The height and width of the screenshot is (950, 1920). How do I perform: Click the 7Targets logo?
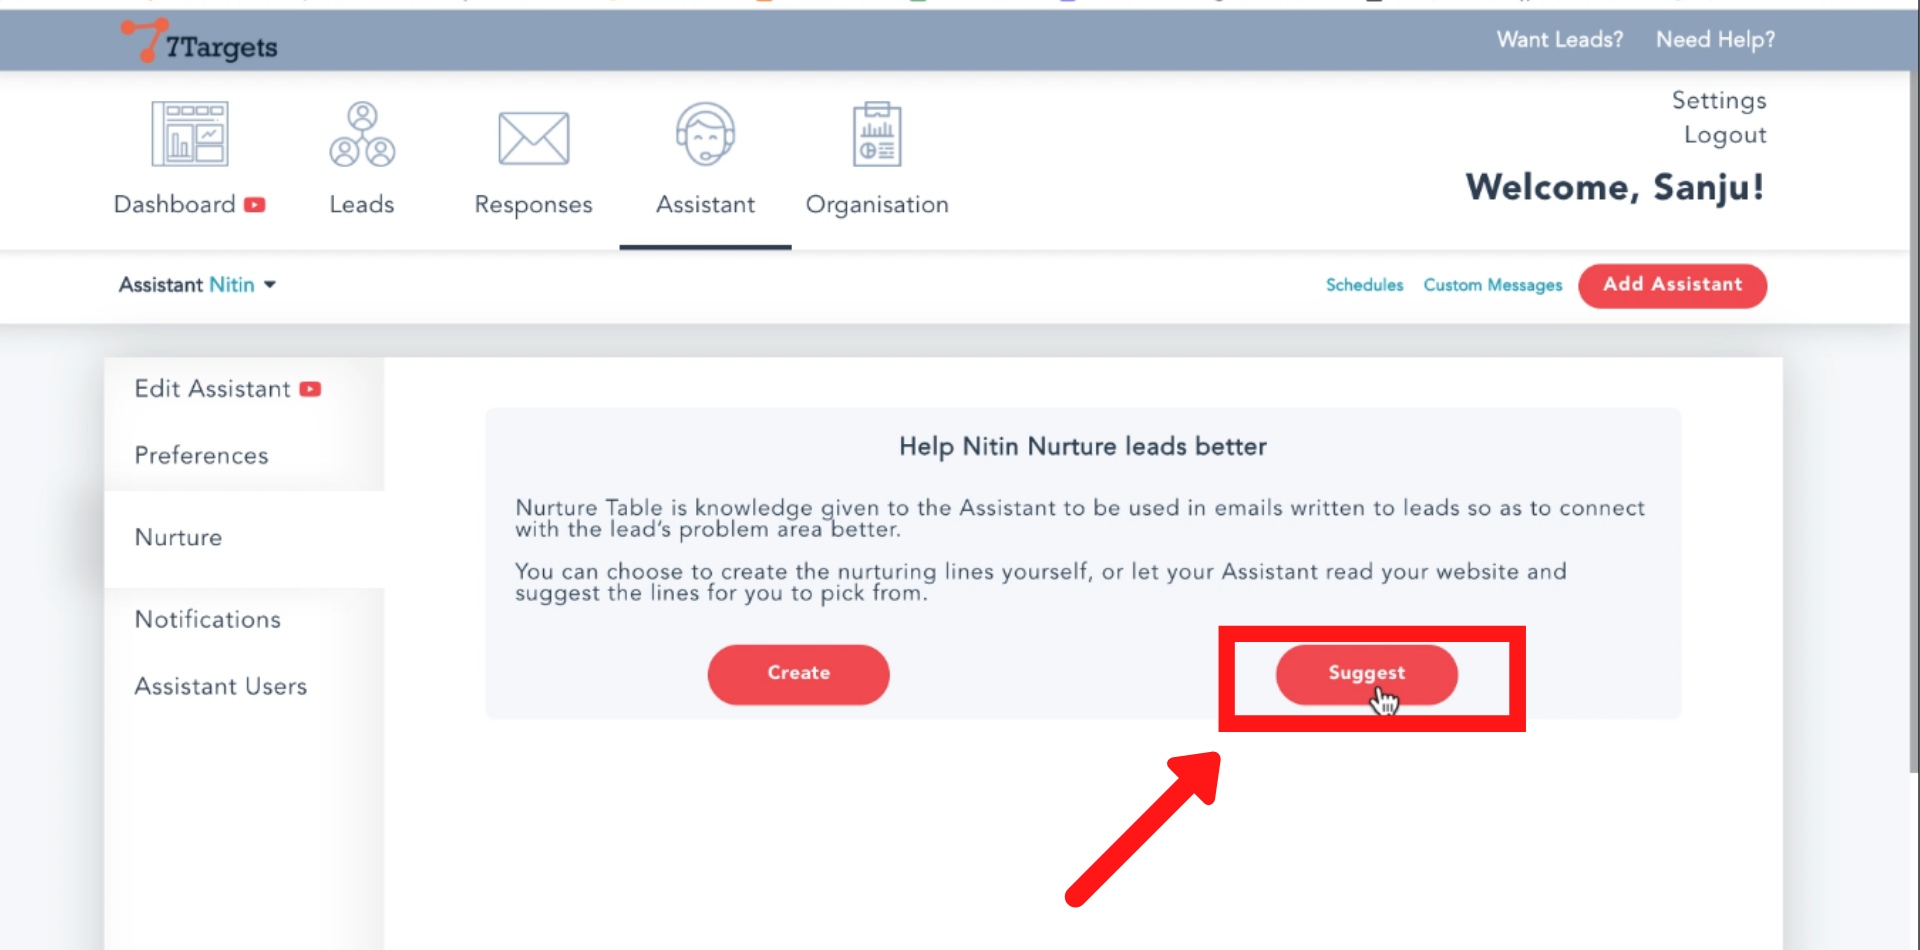[200, 42]
